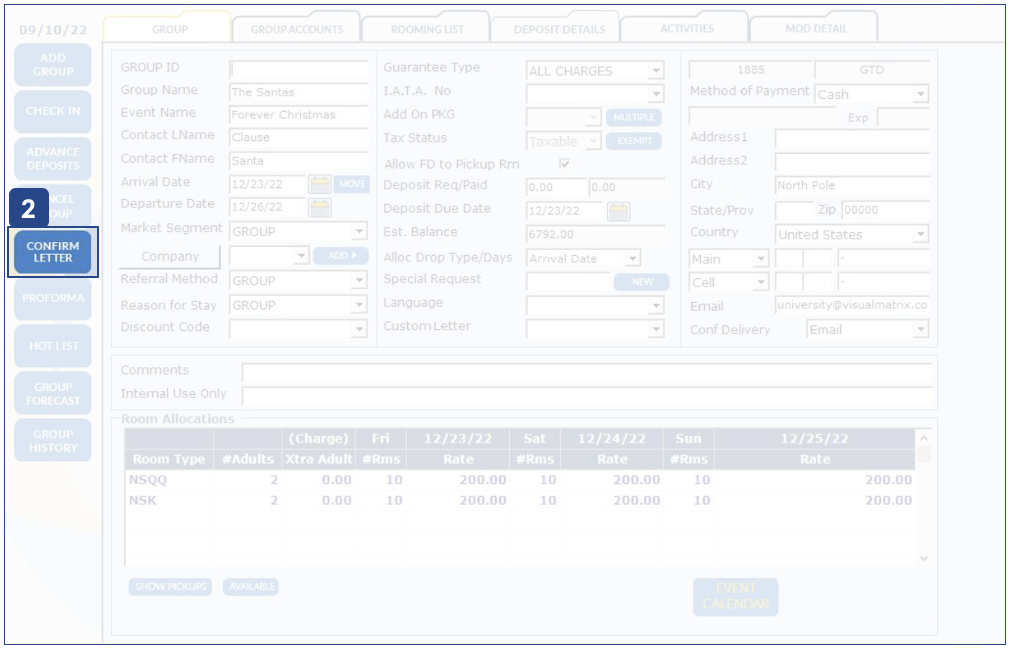
Task: Switch to the Deposit Details tab
Action: coord(559,29)
